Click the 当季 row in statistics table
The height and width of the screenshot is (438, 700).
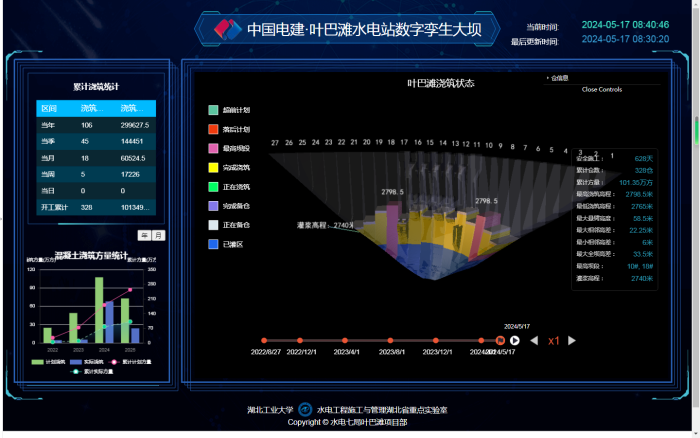(96, 141)
